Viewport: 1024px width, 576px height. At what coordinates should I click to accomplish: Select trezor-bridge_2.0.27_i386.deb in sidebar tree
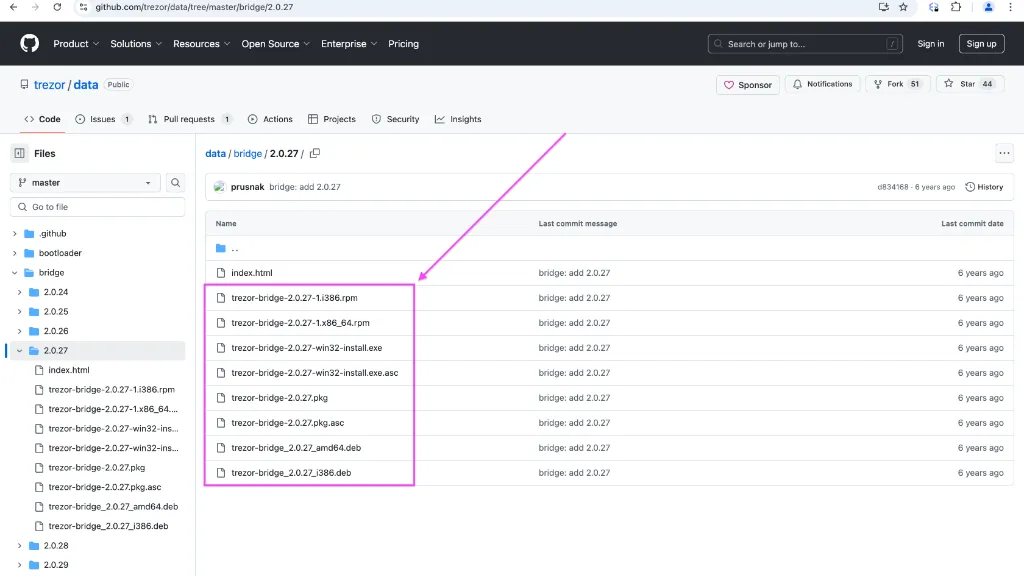click(108, 526)
